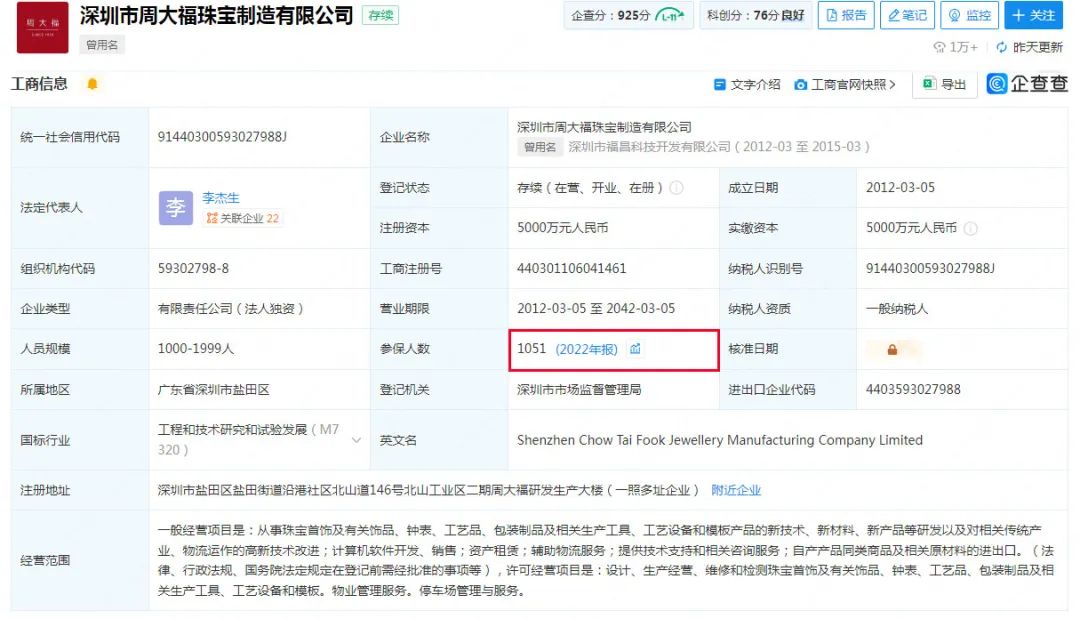
Task: Follow the company with 关注 button
Action: (x=1033, y=15)
